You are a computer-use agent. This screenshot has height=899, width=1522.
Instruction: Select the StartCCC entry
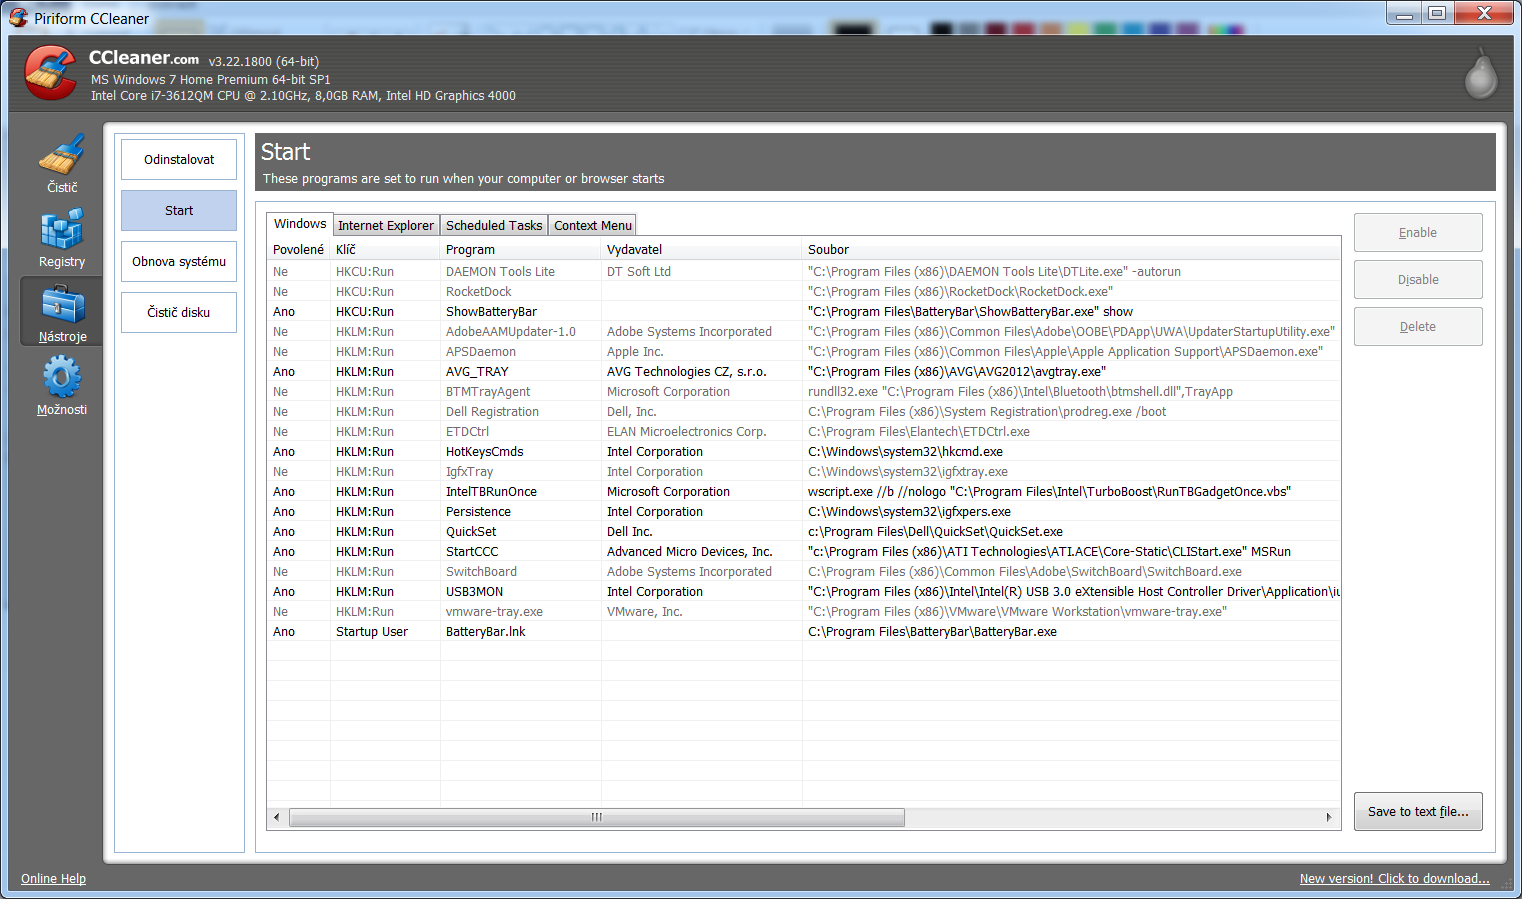[804, 552]
